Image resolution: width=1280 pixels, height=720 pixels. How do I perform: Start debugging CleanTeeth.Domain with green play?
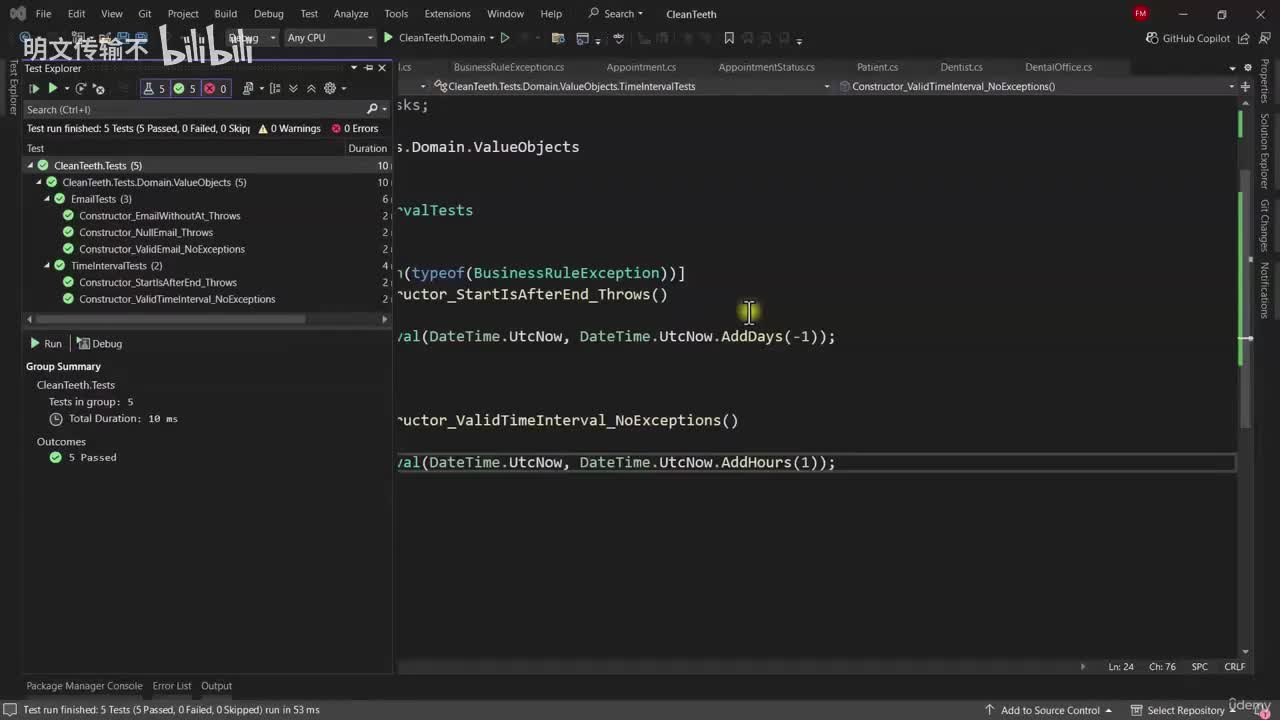[388, 38]
